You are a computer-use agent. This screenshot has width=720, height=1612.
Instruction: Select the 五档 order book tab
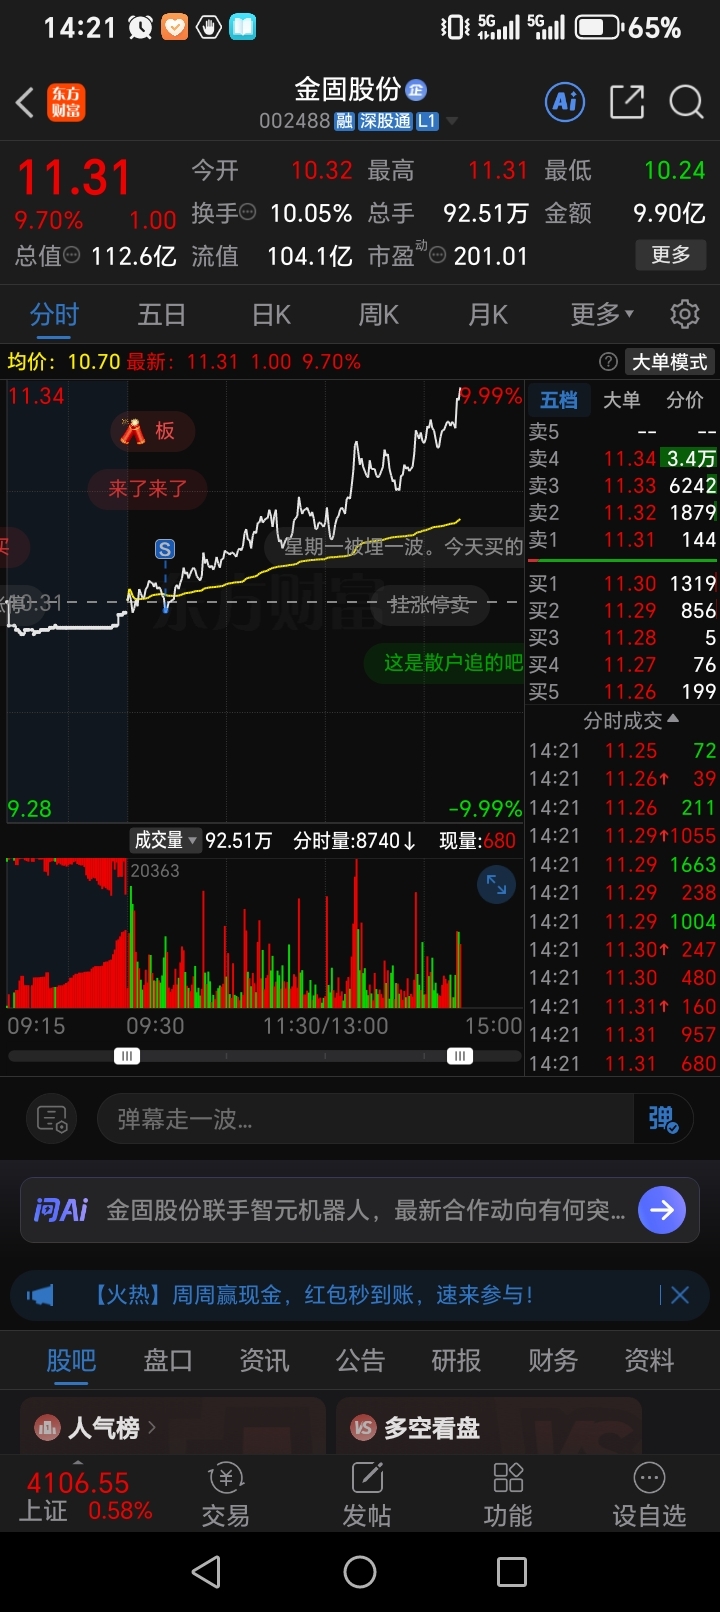559,401
